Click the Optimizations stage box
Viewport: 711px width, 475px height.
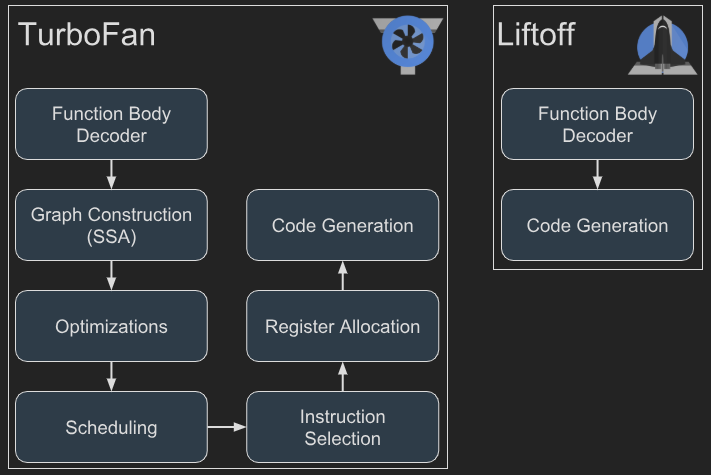pyautogui.click(x=112, y=326)
